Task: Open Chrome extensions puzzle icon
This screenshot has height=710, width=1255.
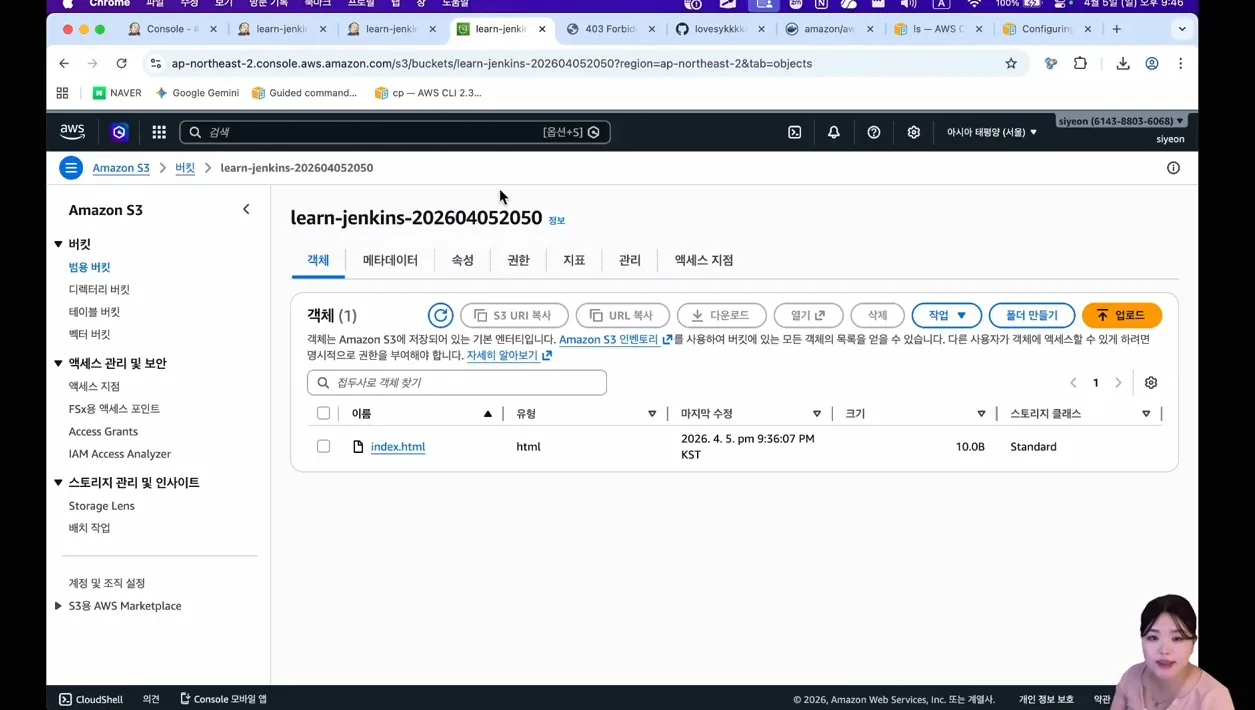Action: point(1080,63)
